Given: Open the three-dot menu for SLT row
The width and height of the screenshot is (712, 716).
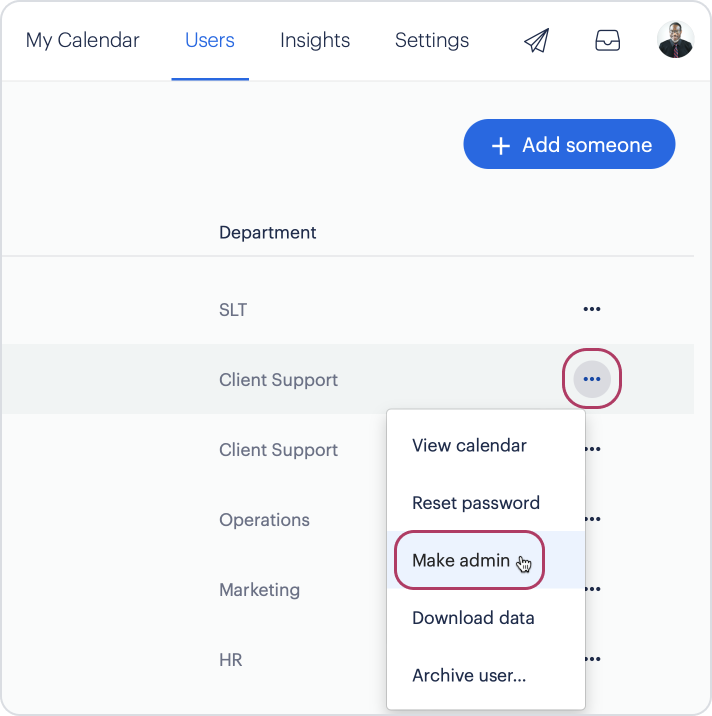Looking at the screenshot, I should (x=591, y=309).
